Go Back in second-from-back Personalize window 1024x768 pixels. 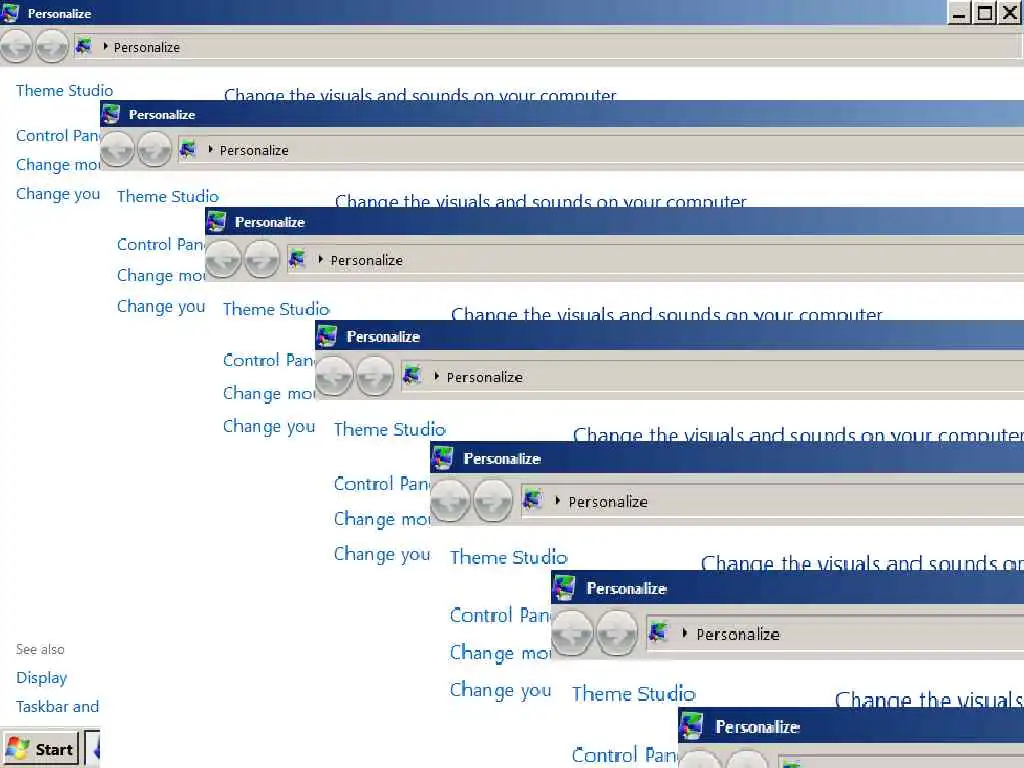(118, 150)
